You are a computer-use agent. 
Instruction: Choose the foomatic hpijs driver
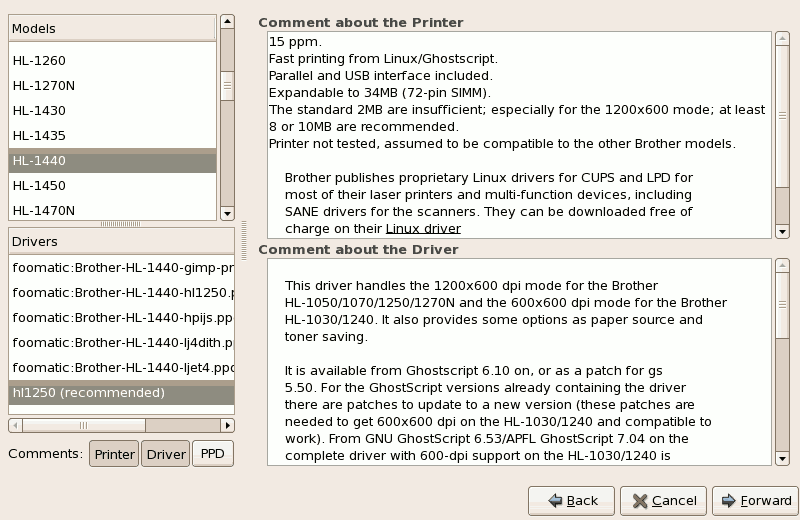point(121,317)
